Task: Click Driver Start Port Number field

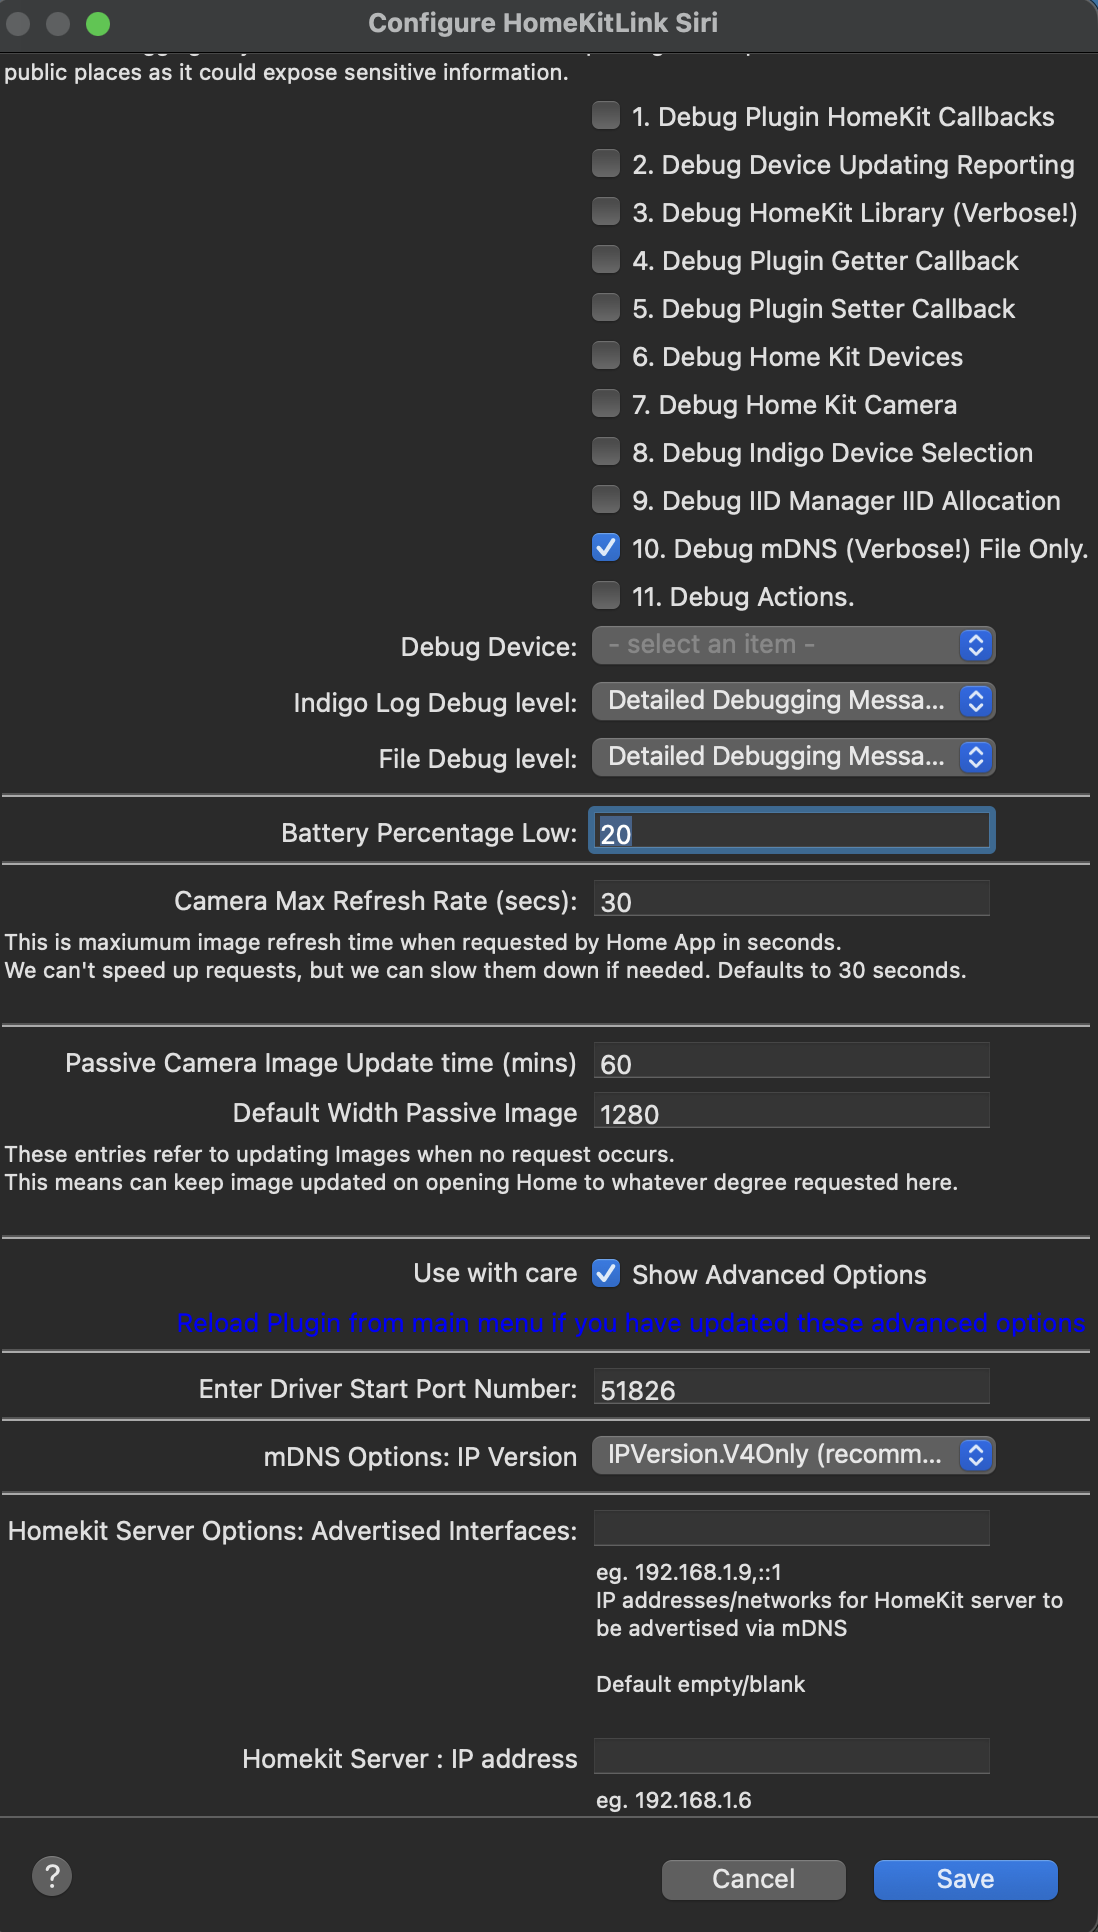Action: click(x=792, y=1387)
